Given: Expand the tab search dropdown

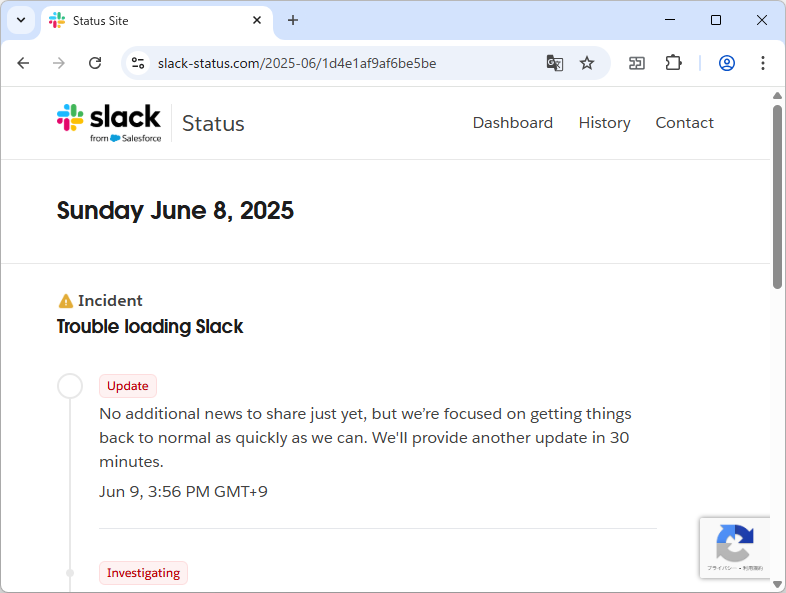Looking at the screenshot, I should point(20,20).
